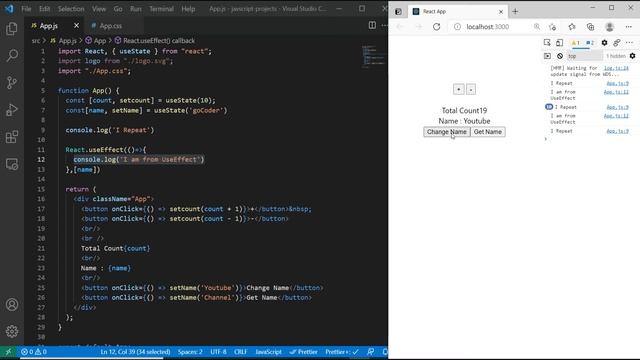Open VS Code editor more actions menu
Screen dimensions: 640x360
(x=384, y=25)
